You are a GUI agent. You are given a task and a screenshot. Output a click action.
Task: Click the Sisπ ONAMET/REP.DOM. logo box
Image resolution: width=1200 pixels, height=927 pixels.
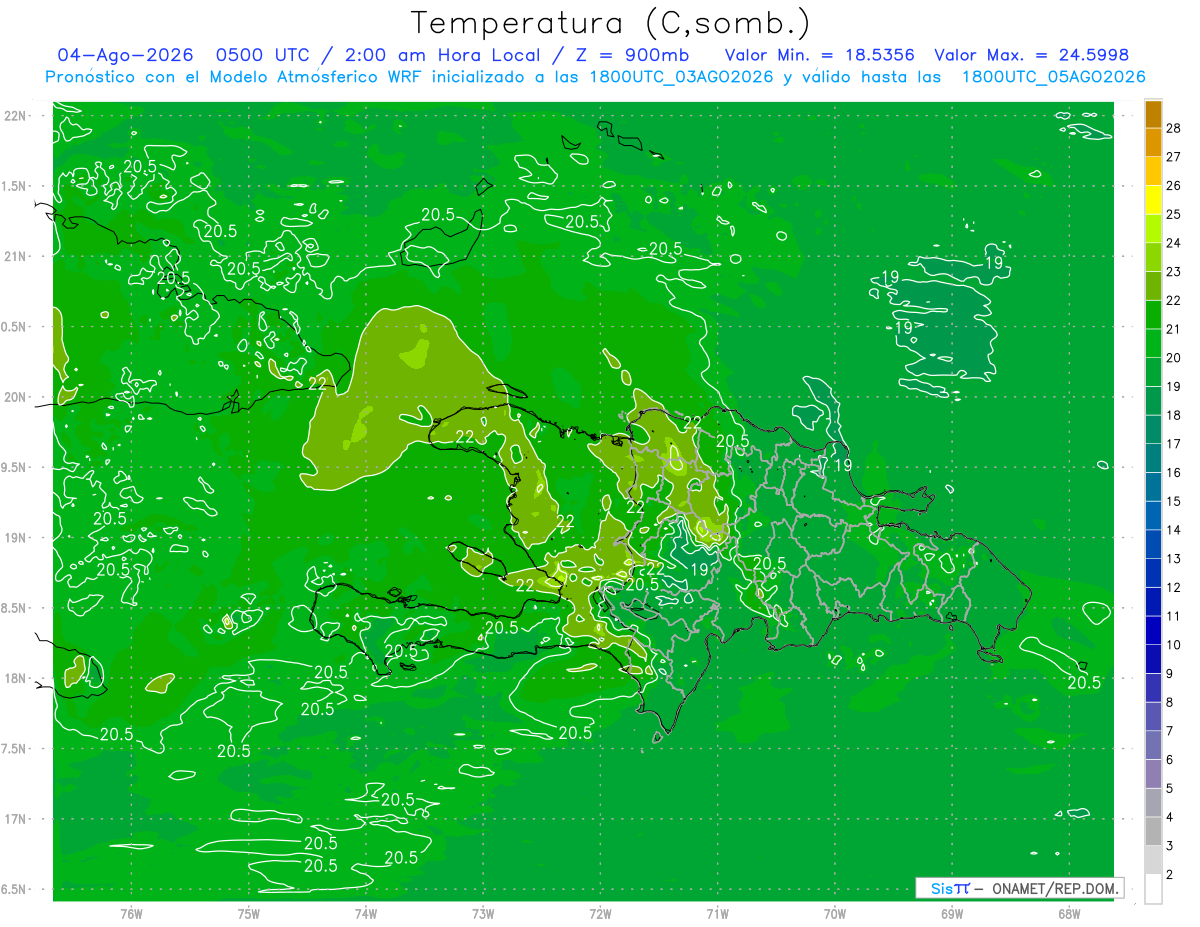point(1019,888)
